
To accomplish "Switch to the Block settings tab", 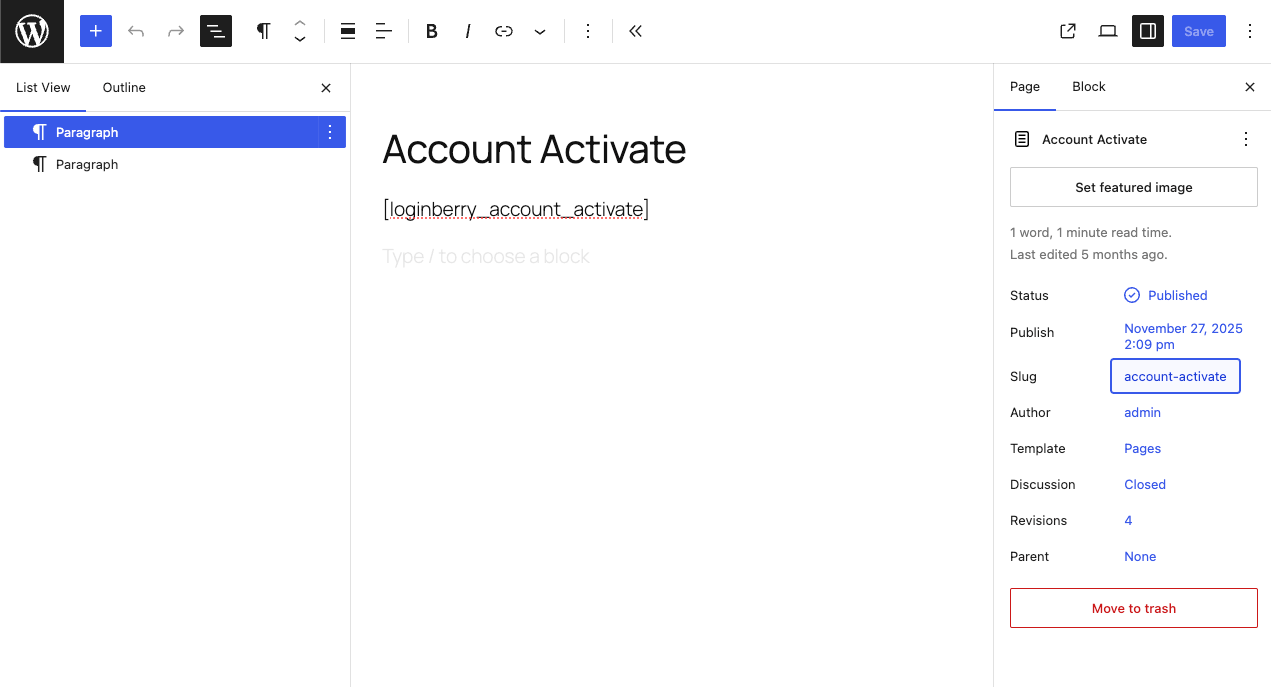I will click(1089, 87).
